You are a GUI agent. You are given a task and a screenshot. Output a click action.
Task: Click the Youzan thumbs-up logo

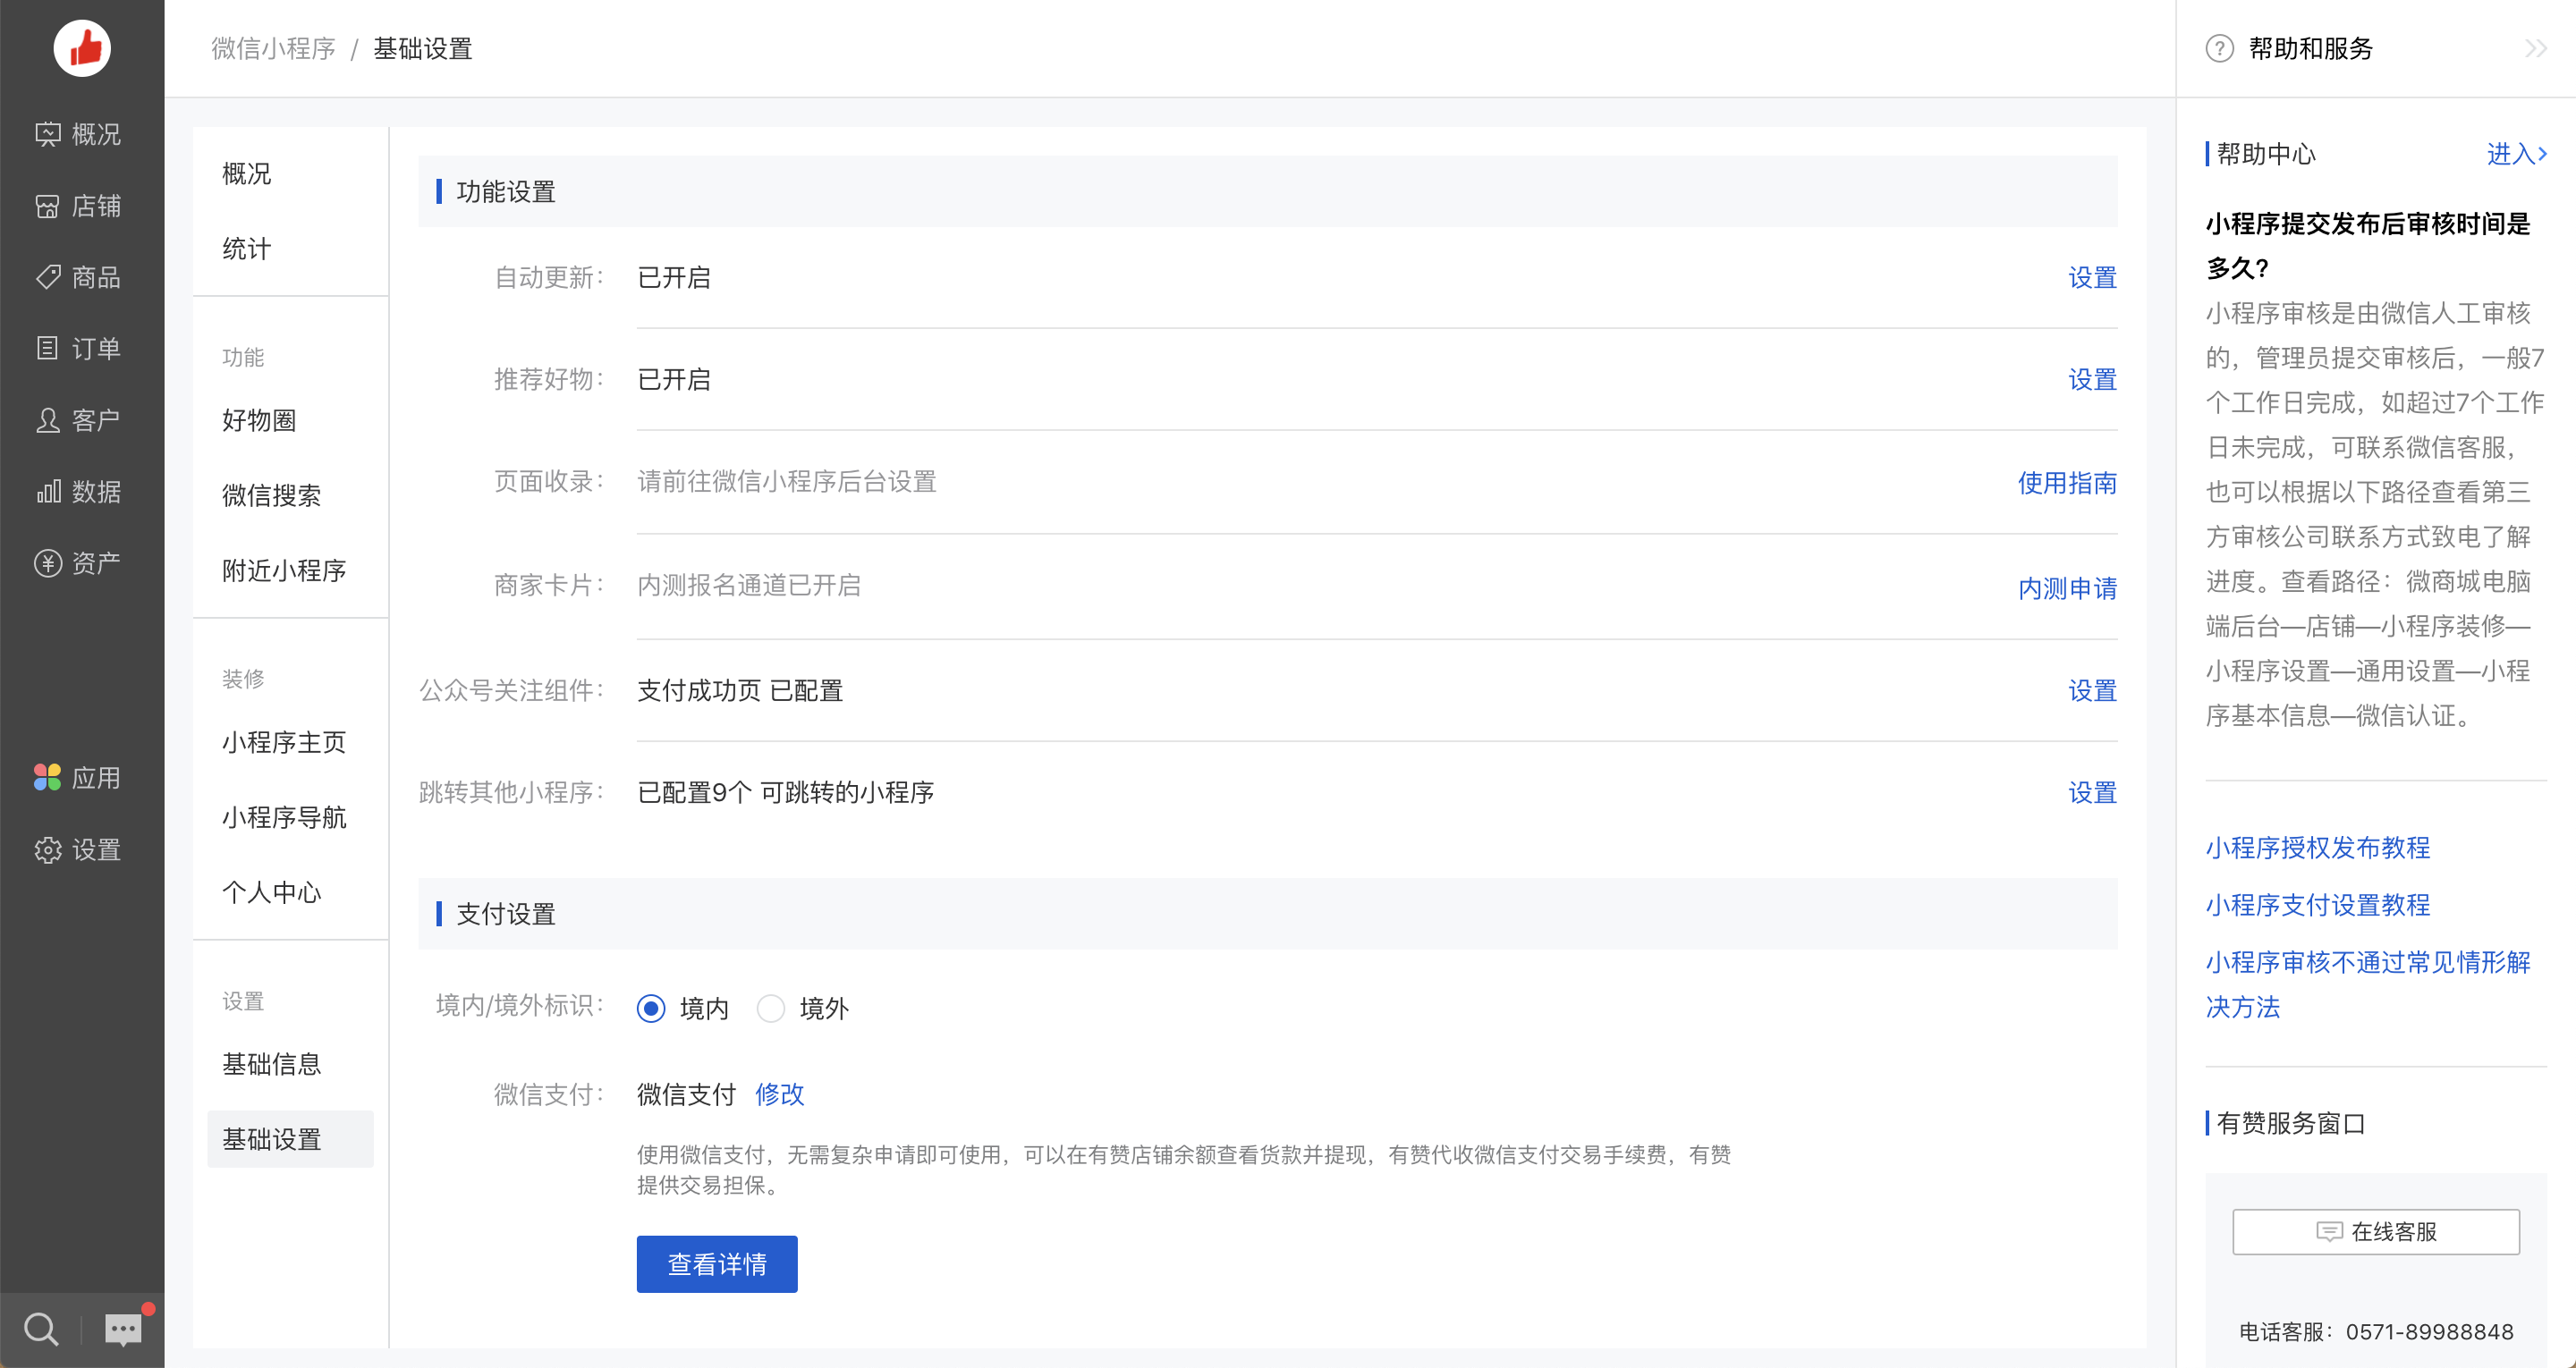82,48
